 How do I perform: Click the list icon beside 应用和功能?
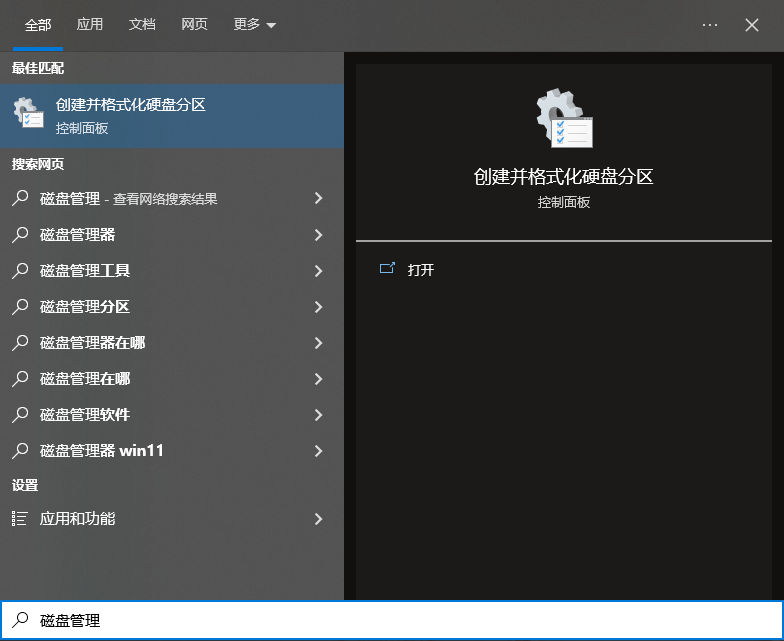[x=20, y=518]
